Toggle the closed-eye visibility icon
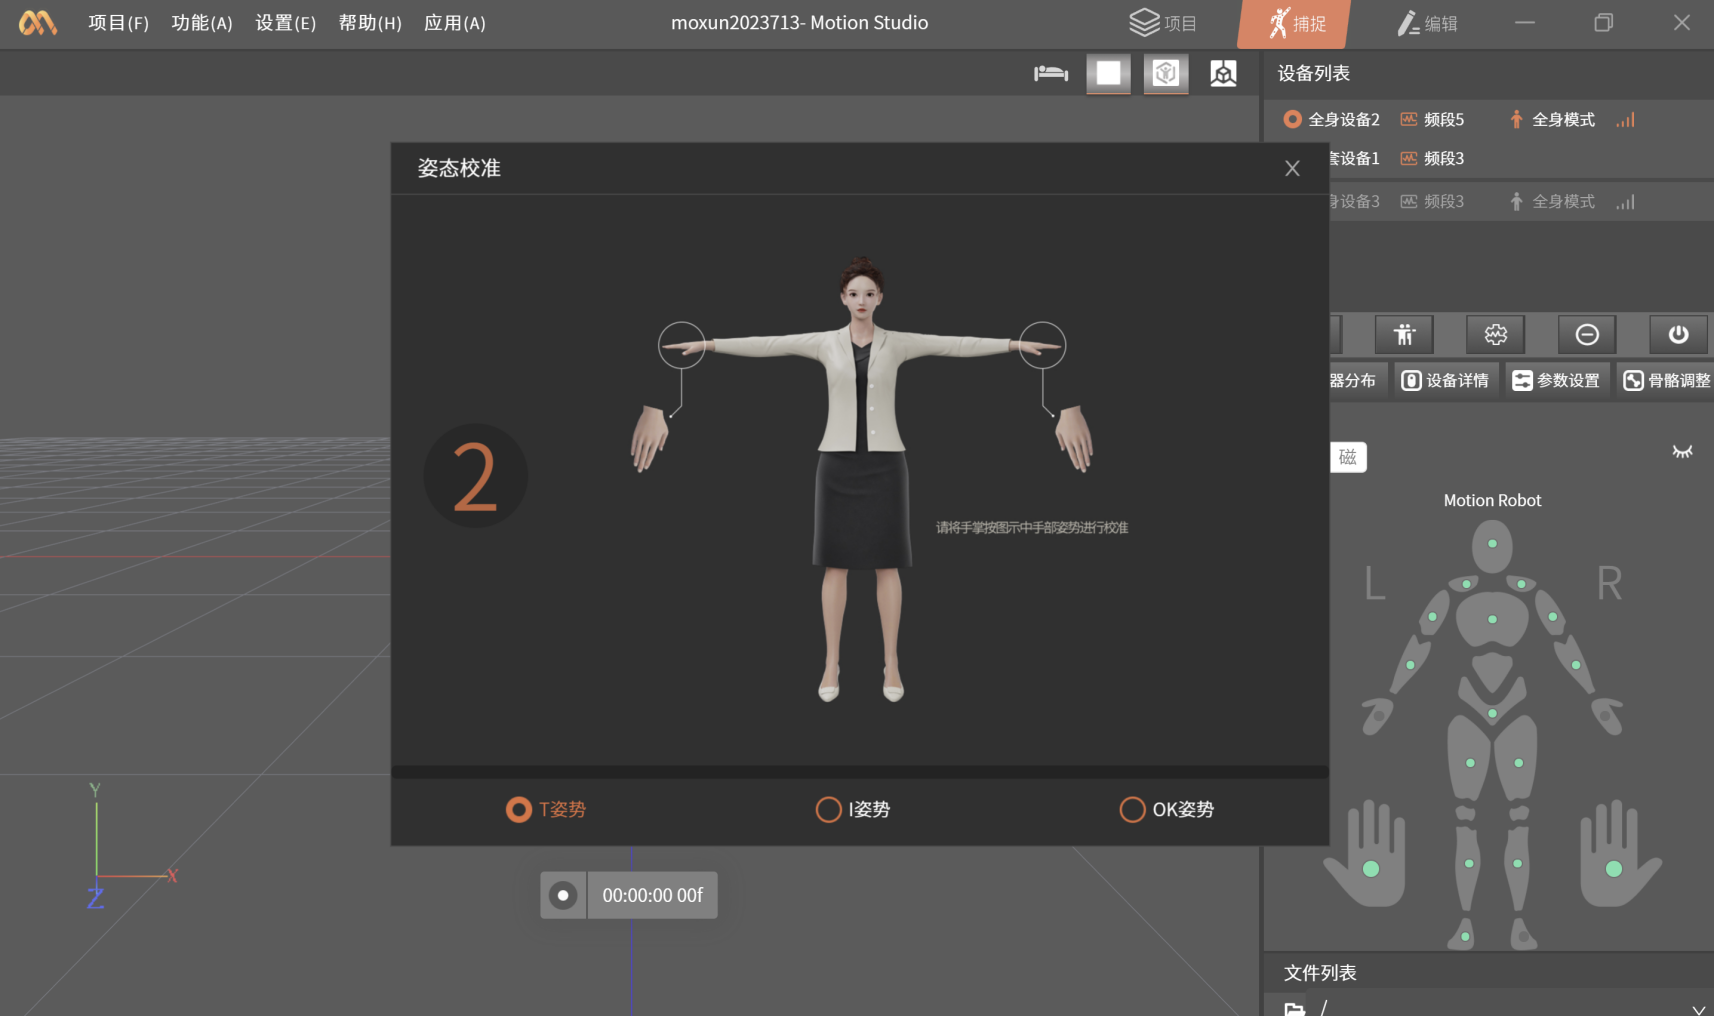 coord(1682,452)
